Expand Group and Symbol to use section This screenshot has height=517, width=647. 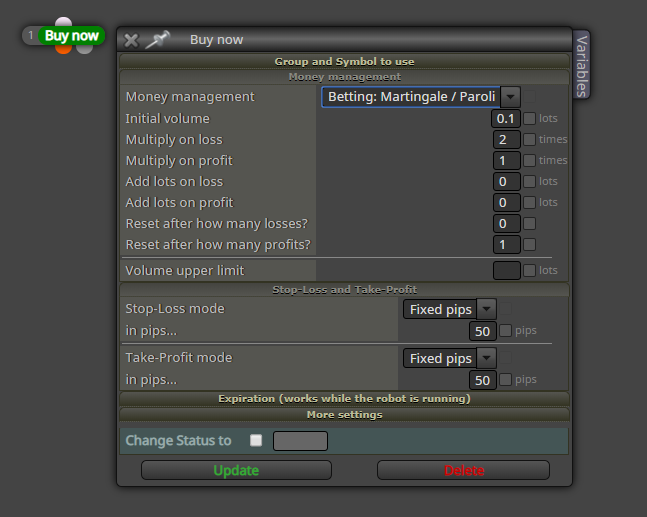pyautogui.click(x=344, y=61)
